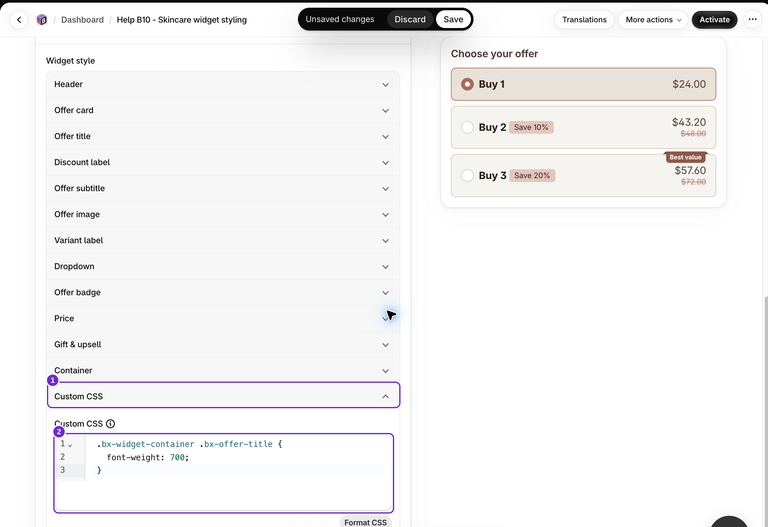The image size is (768, 527).
Task: Expand the Offer badge section
Action: [223, 292]
